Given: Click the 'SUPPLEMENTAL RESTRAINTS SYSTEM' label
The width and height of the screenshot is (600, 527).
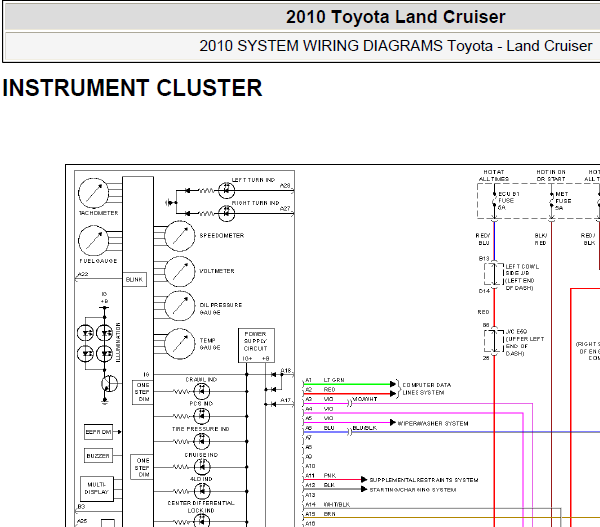Looking at the screenshot, I should click(x=424, y=480).
